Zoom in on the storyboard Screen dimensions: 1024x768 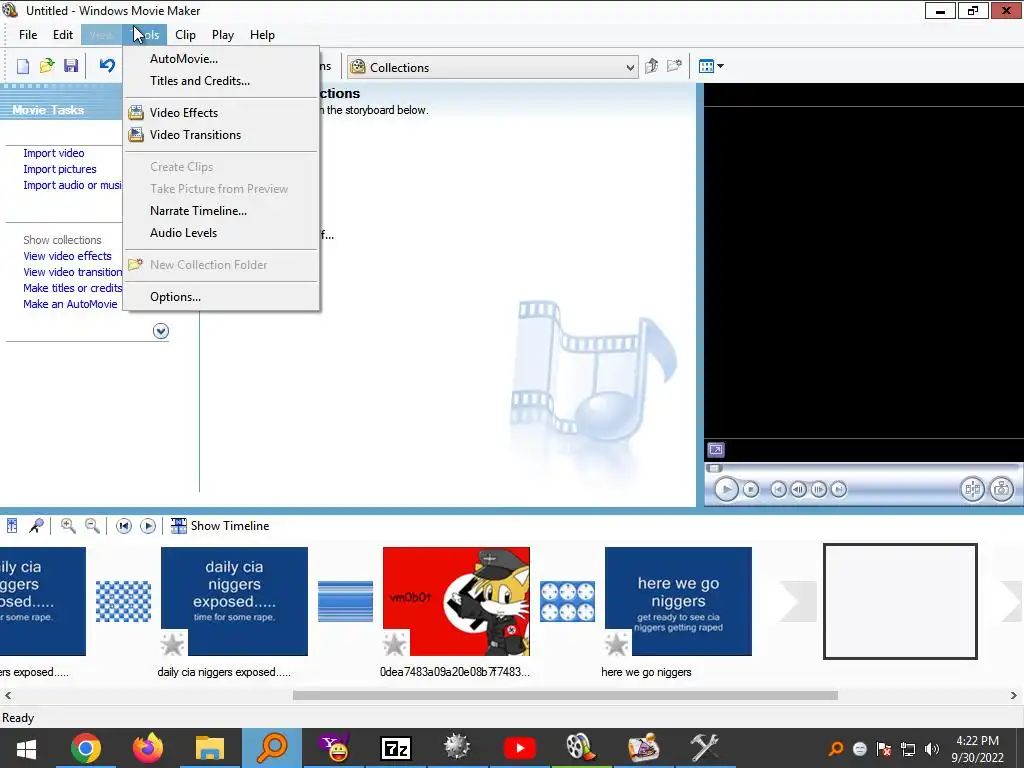pos(68,526)
